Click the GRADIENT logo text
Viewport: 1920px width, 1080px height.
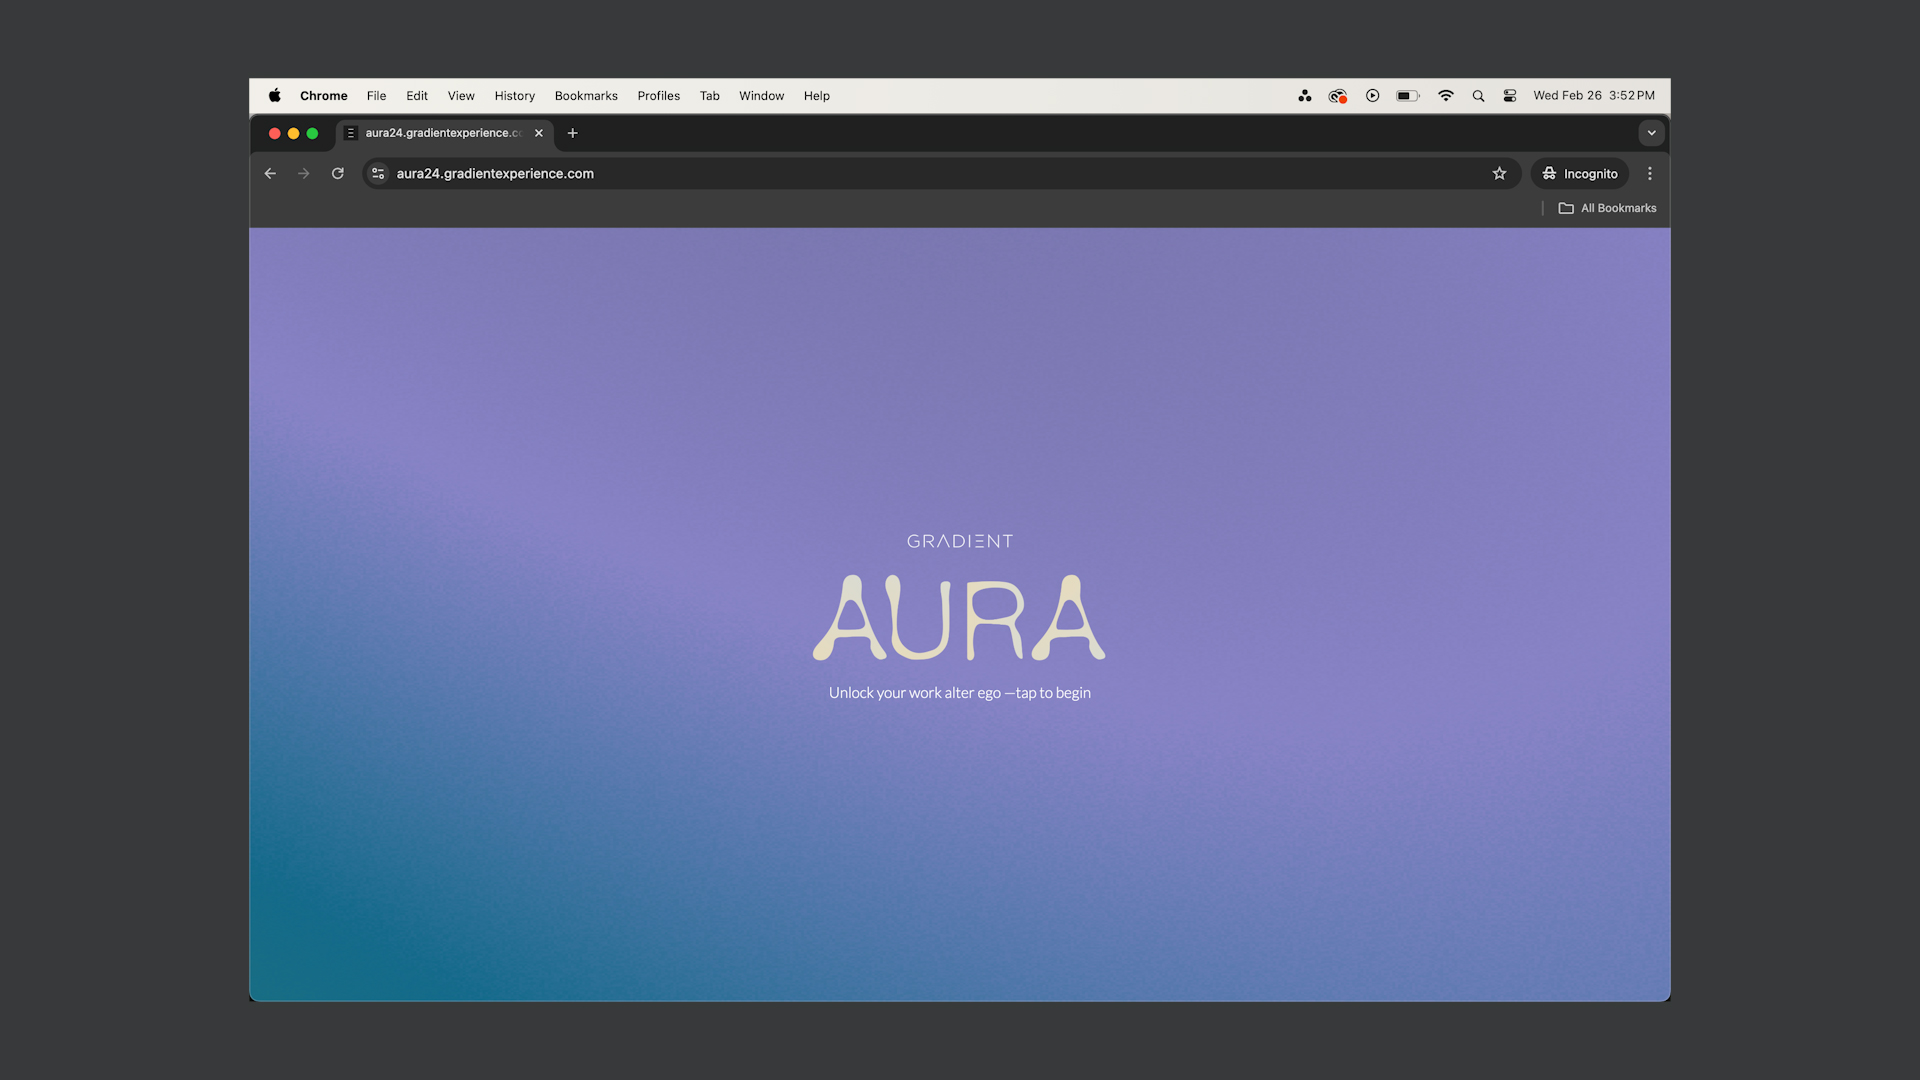tap(960, 541)
